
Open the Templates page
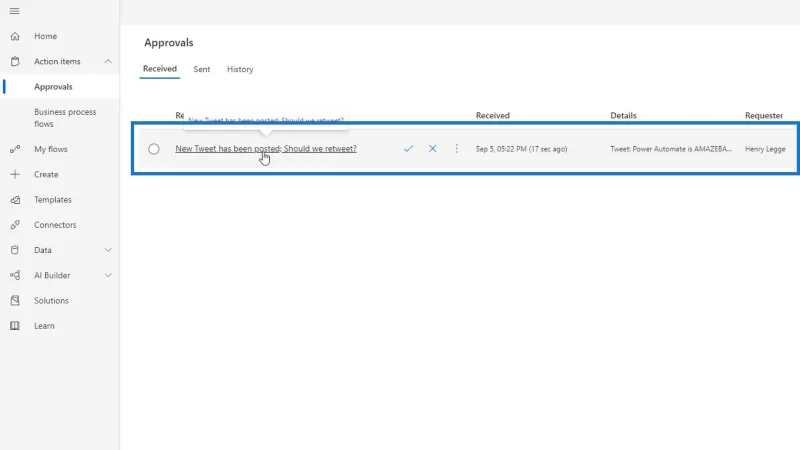tap(53, 199)
